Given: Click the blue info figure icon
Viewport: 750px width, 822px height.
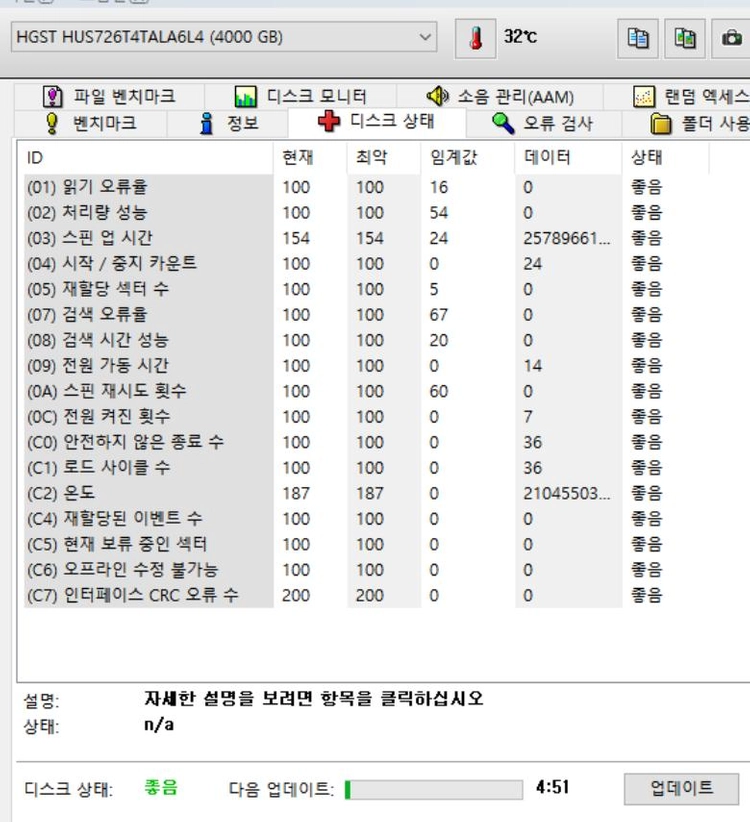Looking at the screenshot, I should tap(207, 123).
